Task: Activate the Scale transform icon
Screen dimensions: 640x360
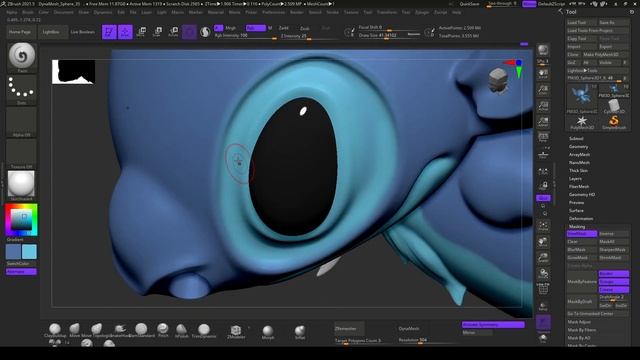Action: tap(157, 32)
